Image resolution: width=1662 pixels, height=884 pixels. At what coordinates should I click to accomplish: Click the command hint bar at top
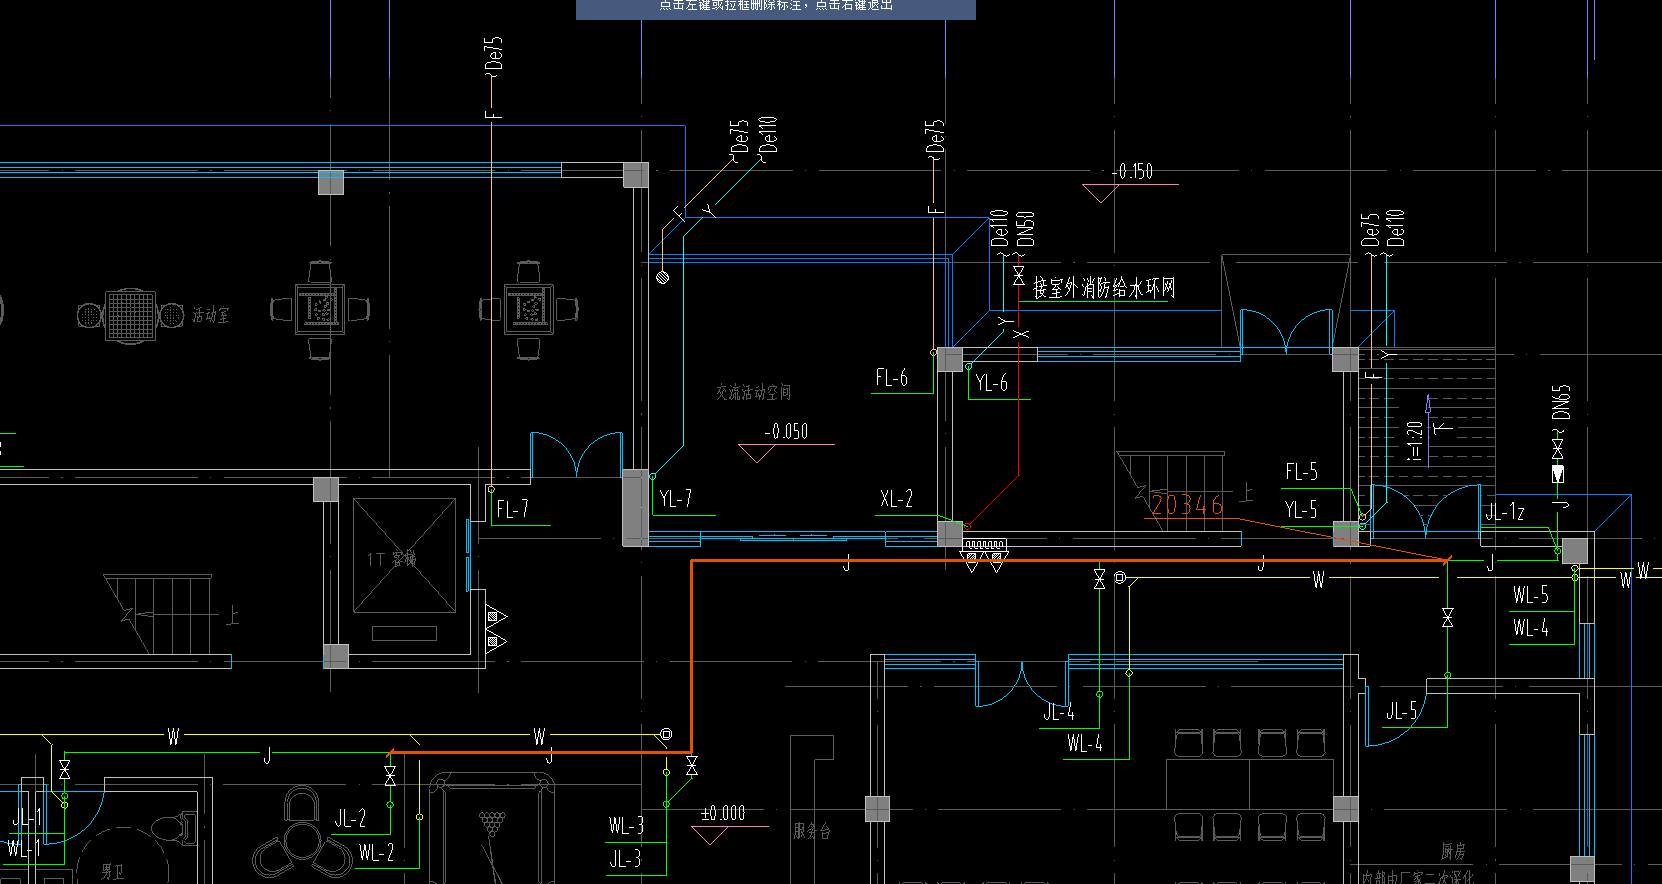tap(776, 9)
